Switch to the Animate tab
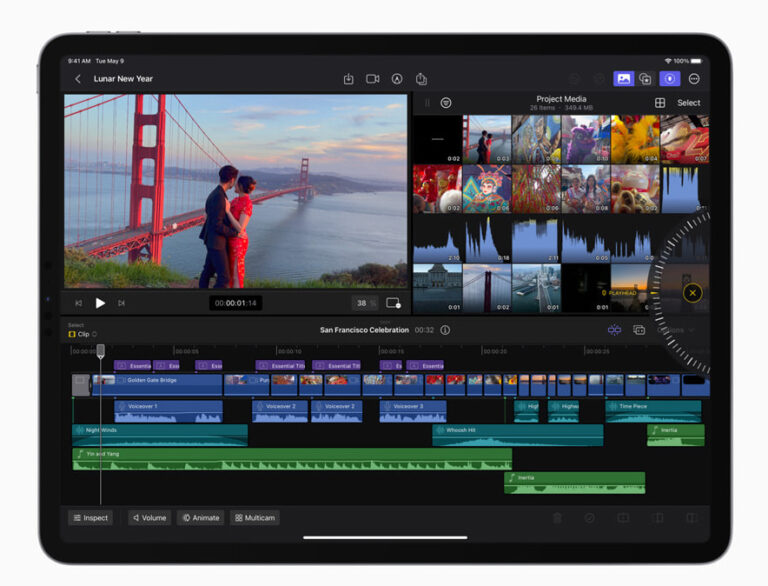 tap(200, 518)
